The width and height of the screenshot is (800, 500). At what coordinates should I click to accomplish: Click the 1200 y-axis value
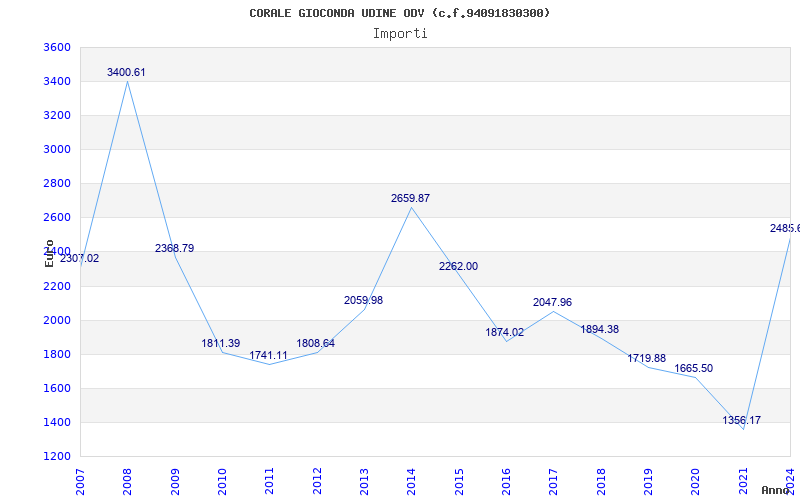57,456
